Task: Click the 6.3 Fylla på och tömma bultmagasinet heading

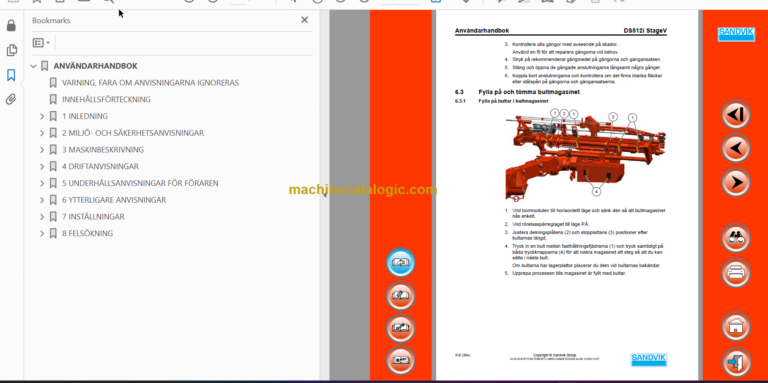Action: (517, 92)
